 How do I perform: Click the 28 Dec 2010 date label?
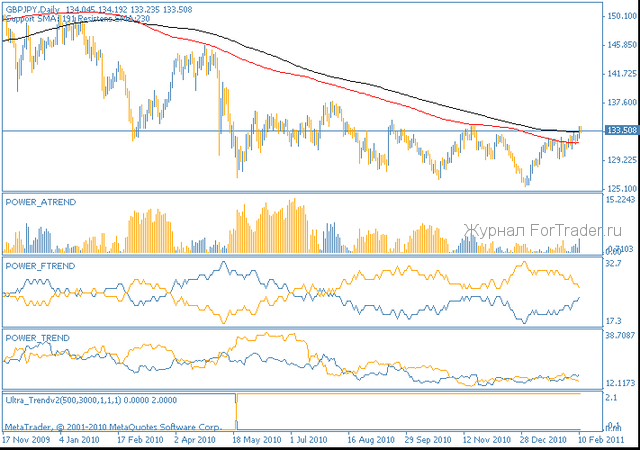[543, 440]
